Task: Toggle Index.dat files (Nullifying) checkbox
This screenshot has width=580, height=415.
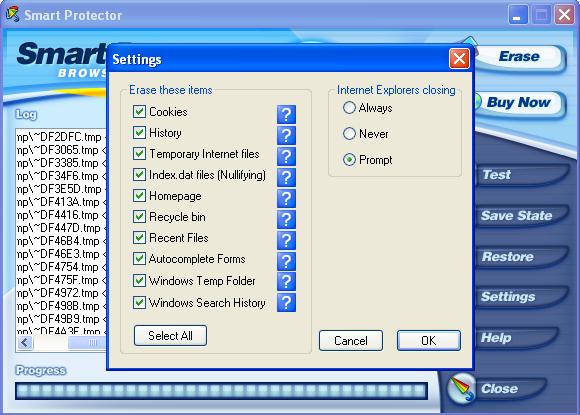Action: 139,175
